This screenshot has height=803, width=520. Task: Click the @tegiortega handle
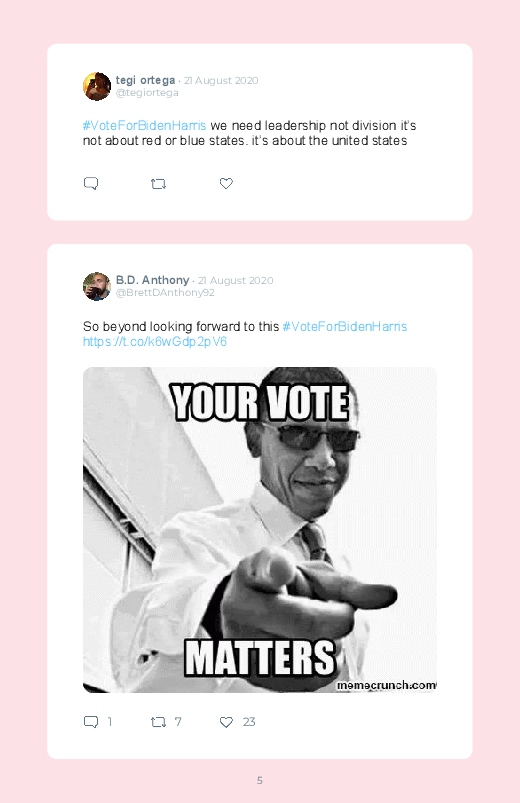(x=147, y=93)
